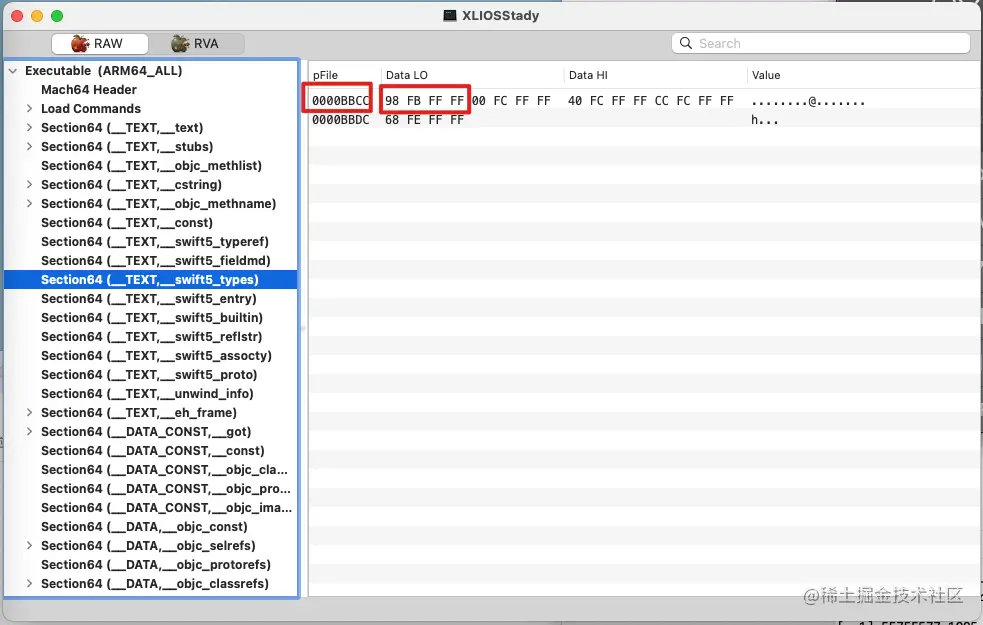
Task: Select Section64 (__TEXT,__text) row
Action: click(x=151, y=127)
